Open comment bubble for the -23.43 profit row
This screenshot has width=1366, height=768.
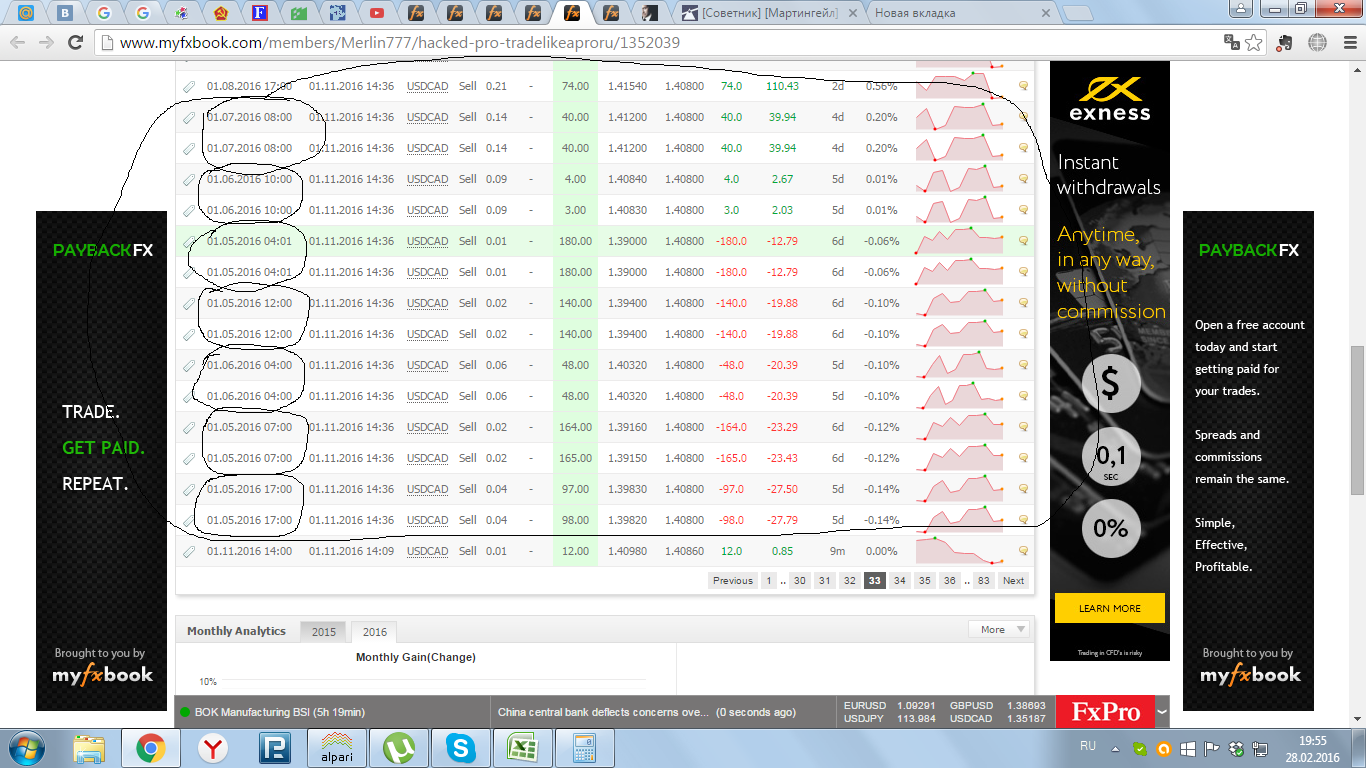(x=1023, y=459)
